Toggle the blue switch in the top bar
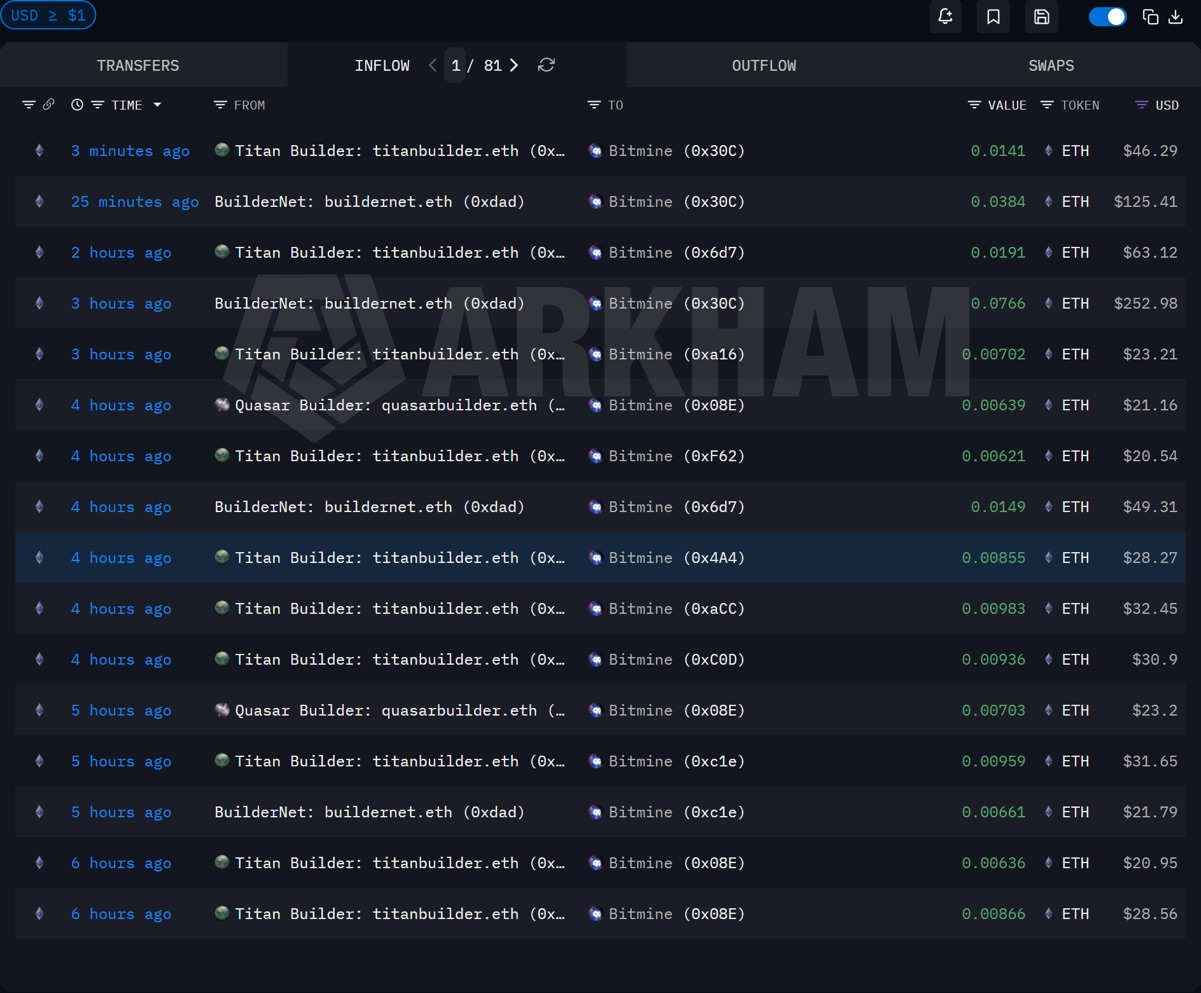Screen dimensions: 1201x993 tap(1107, 17)
